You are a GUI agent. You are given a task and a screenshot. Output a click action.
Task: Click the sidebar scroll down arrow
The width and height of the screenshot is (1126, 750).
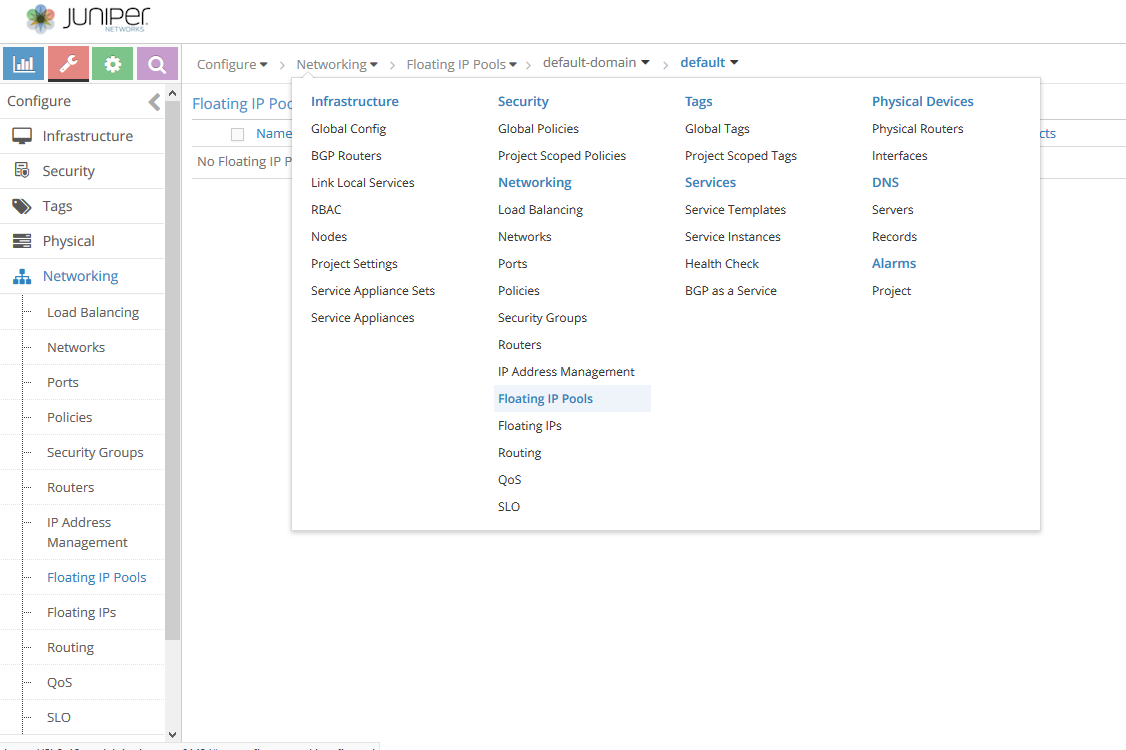point(172,735)
